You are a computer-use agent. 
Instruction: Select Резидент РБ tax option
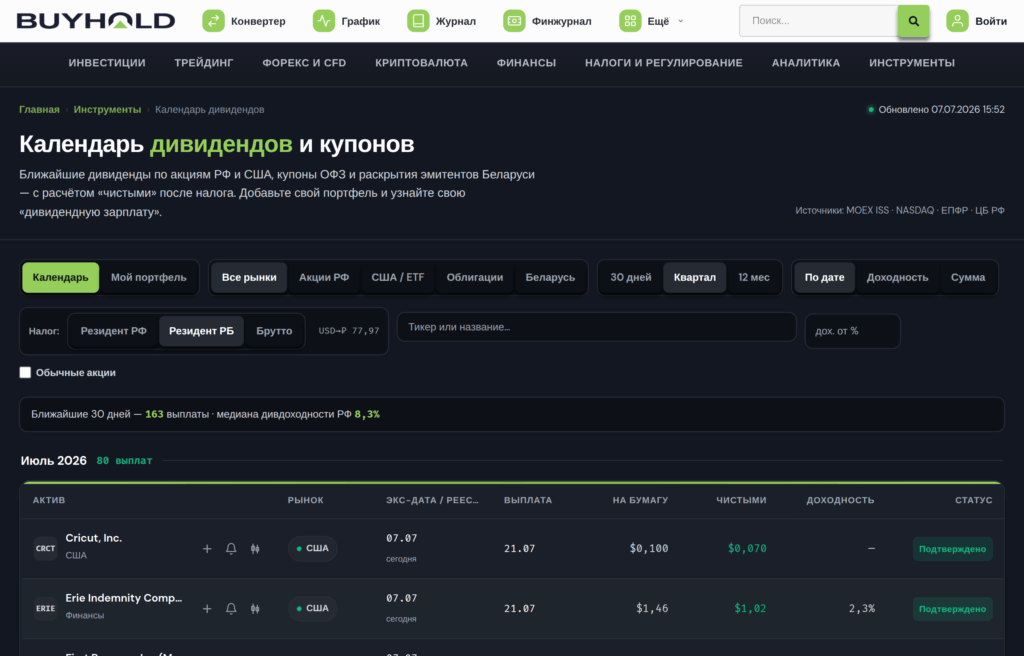(x=201, y=331)
